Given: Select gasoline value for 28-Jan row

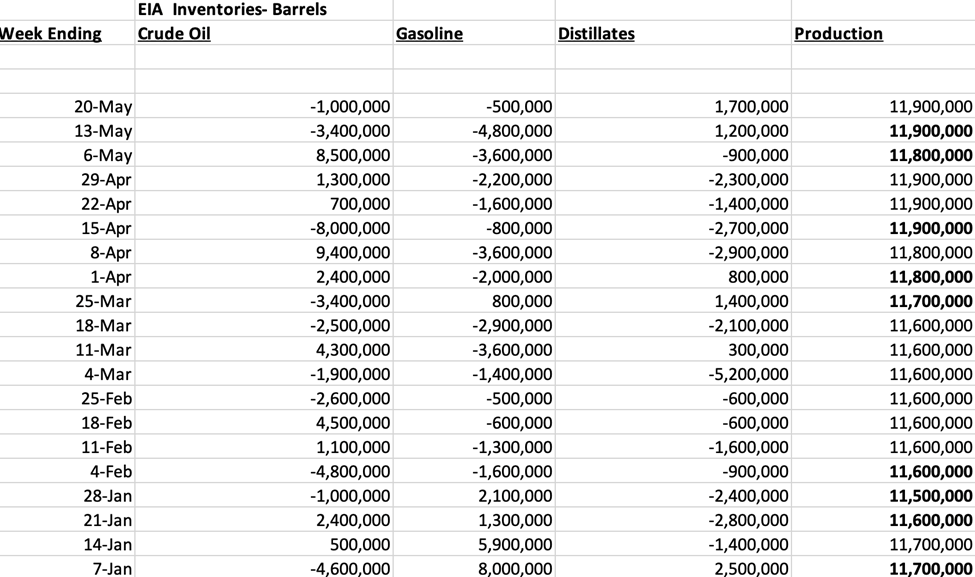Looking at the screenshot, I should click(x=515, y=496).
